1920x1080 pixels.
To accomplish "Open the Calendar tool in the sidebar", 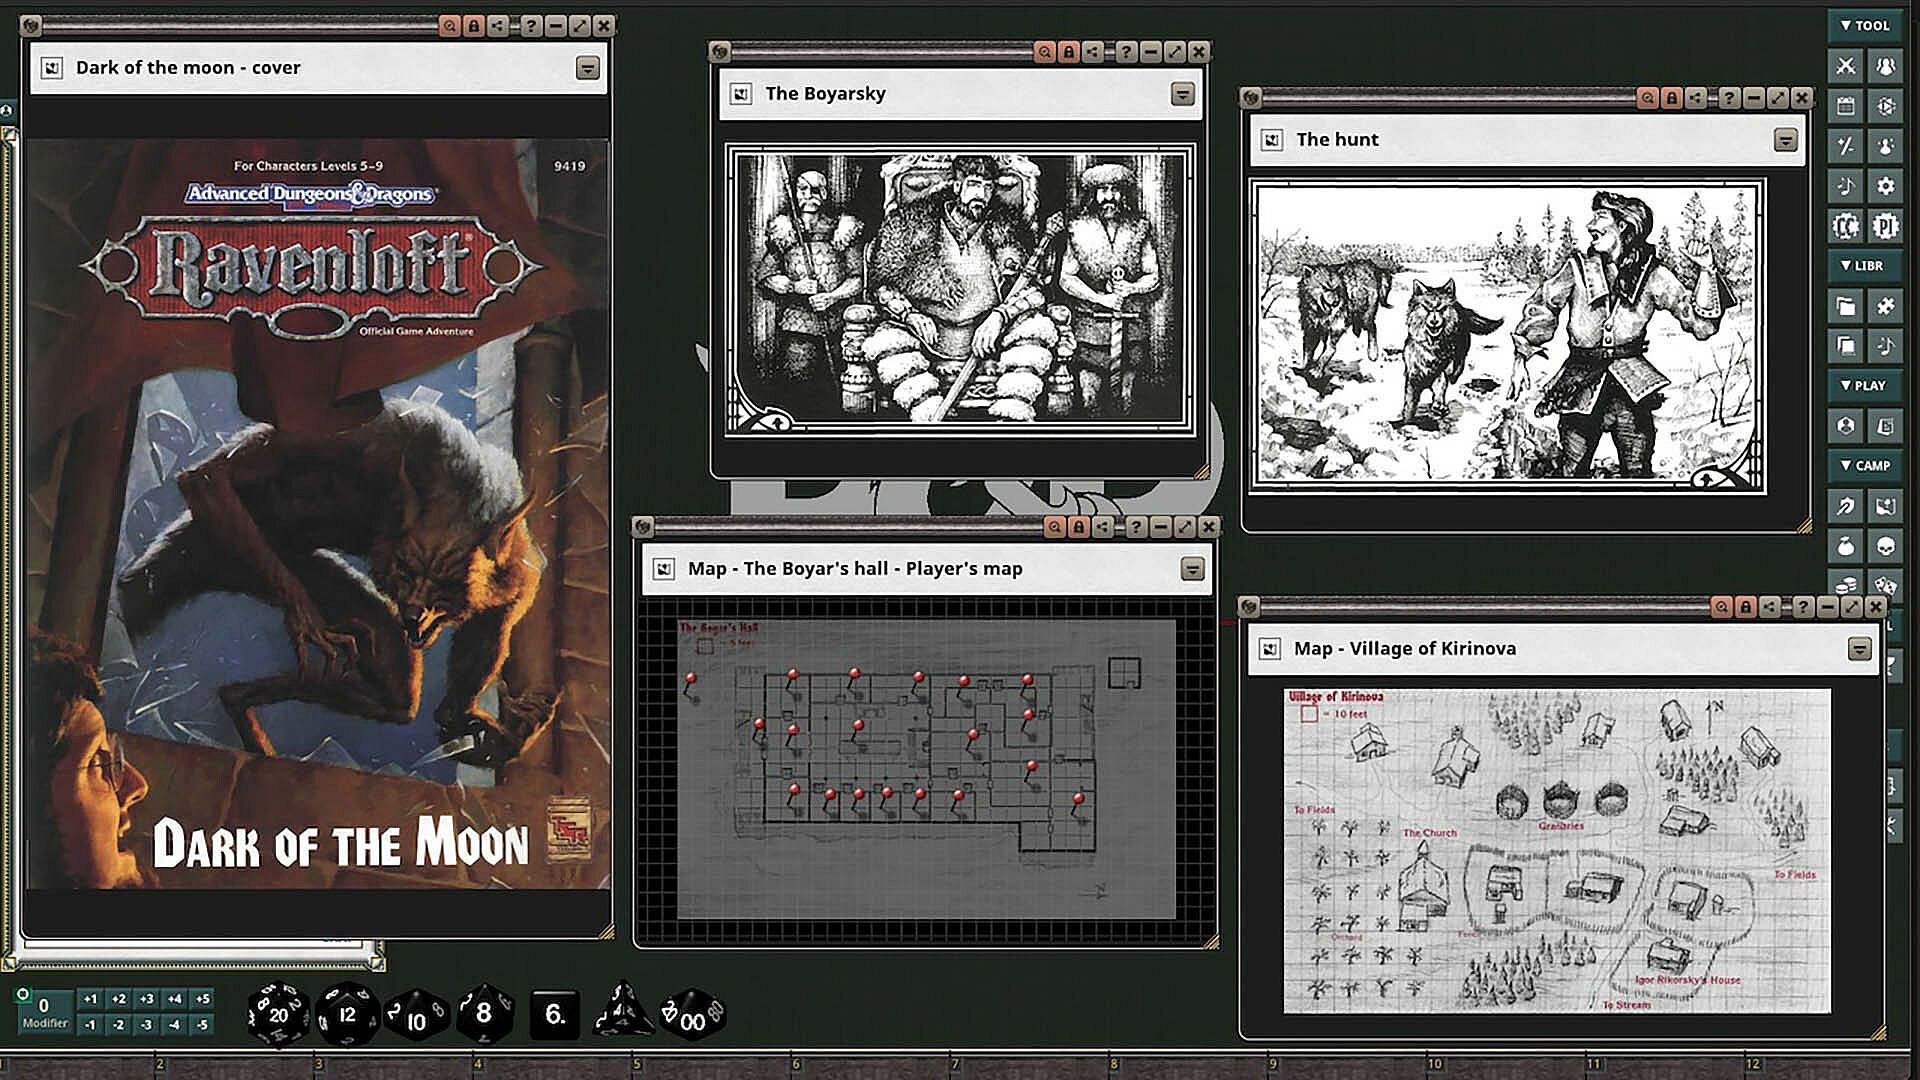I will coord(1846,106).
